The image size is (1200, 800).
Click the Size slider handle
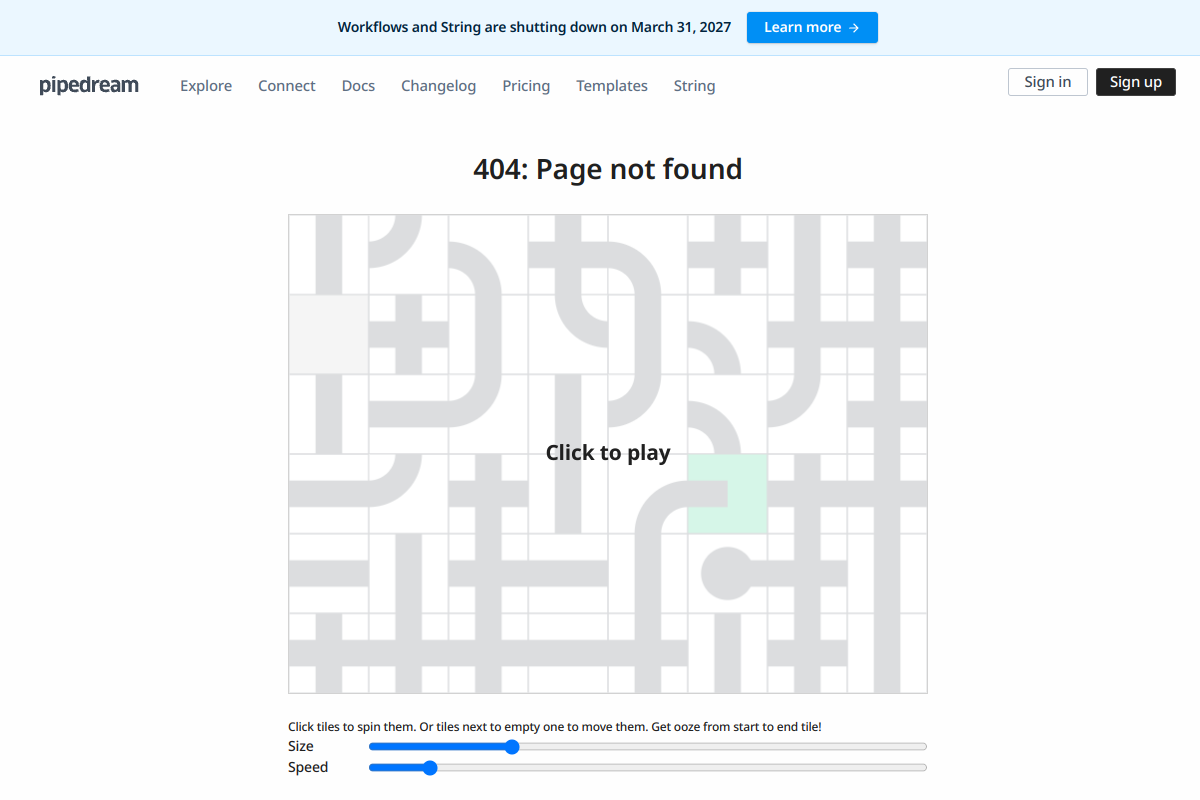512,747
